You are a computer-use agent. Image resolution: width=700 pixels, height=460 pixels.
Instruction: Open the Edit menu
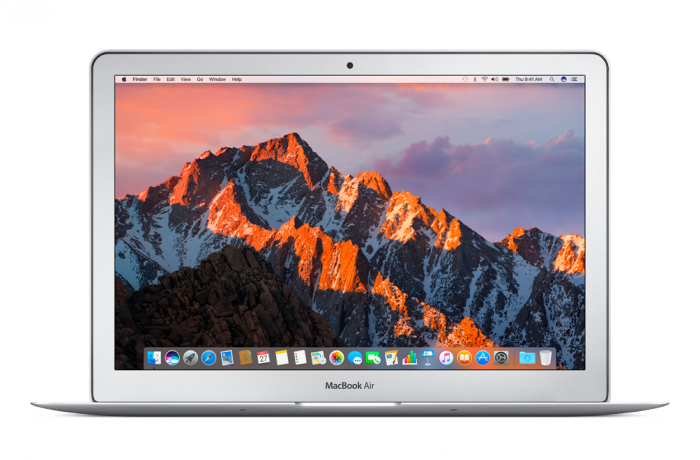pyautogui.click(x=171, y=79)
